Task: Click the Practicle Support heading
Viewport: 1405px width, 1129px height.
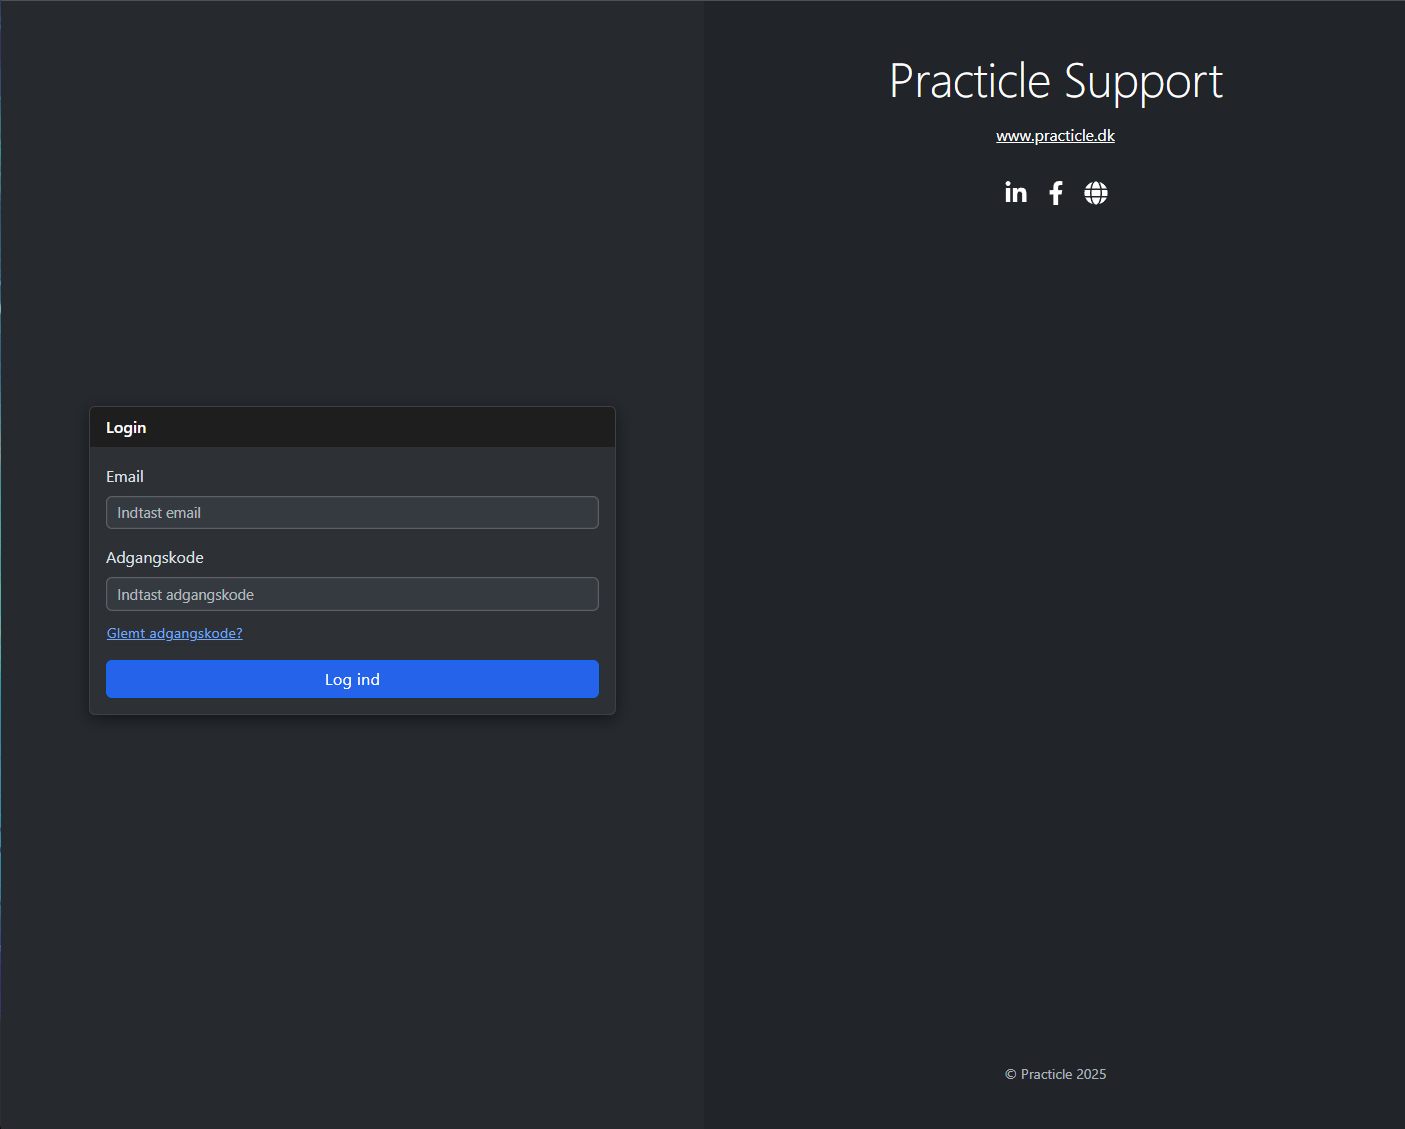Action: [x=1056, y=81]
